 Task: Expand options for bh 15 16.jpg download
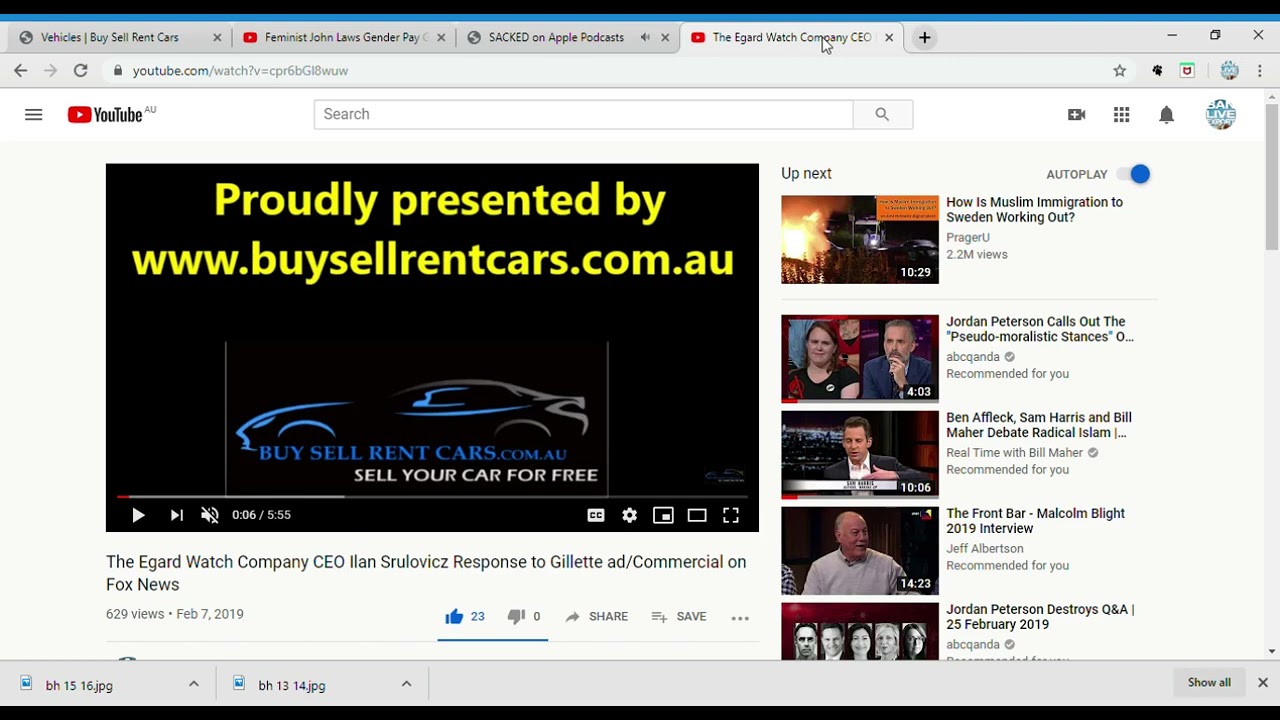194,684
